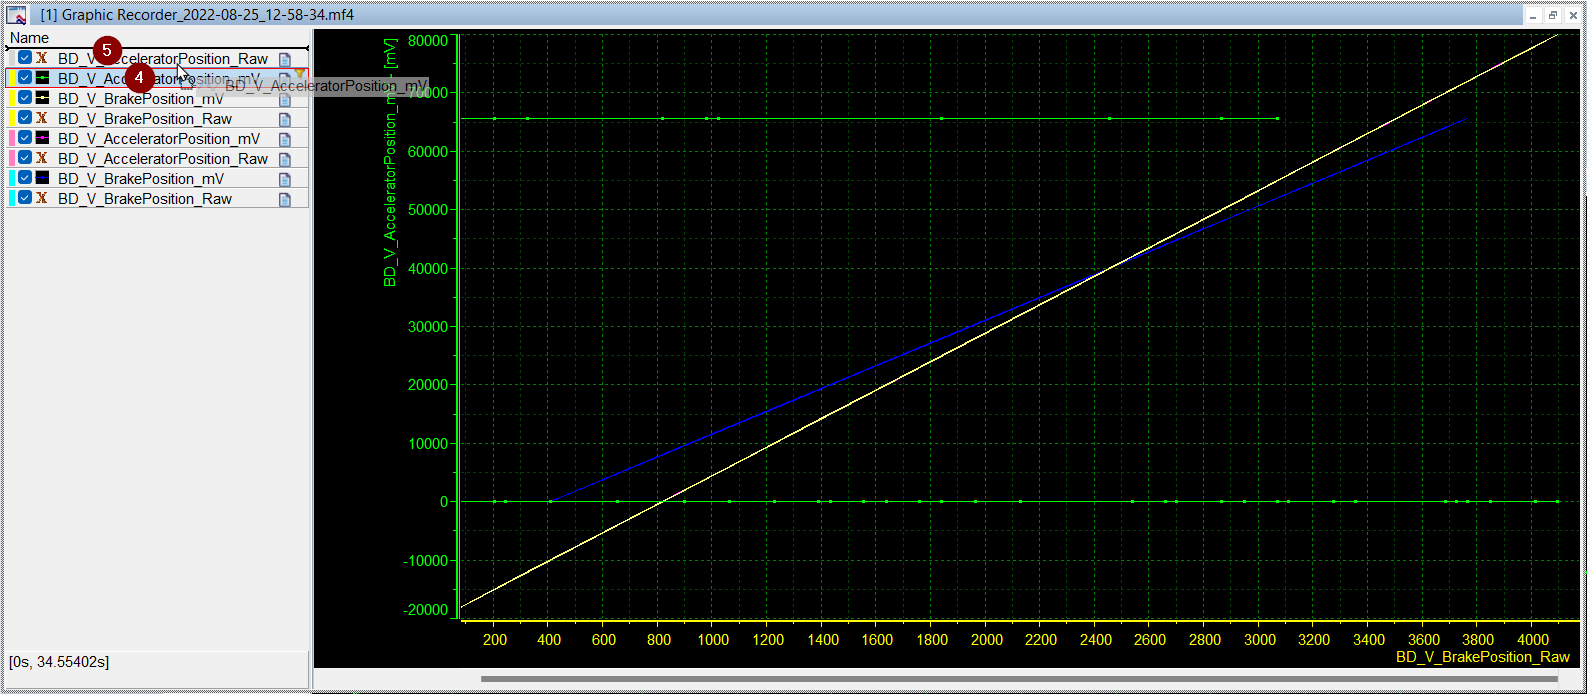The width and height of the screenshot is (1587, 694).
Task: Click the horizontal scrollbar below the graph
Action: coord(1020,679)
